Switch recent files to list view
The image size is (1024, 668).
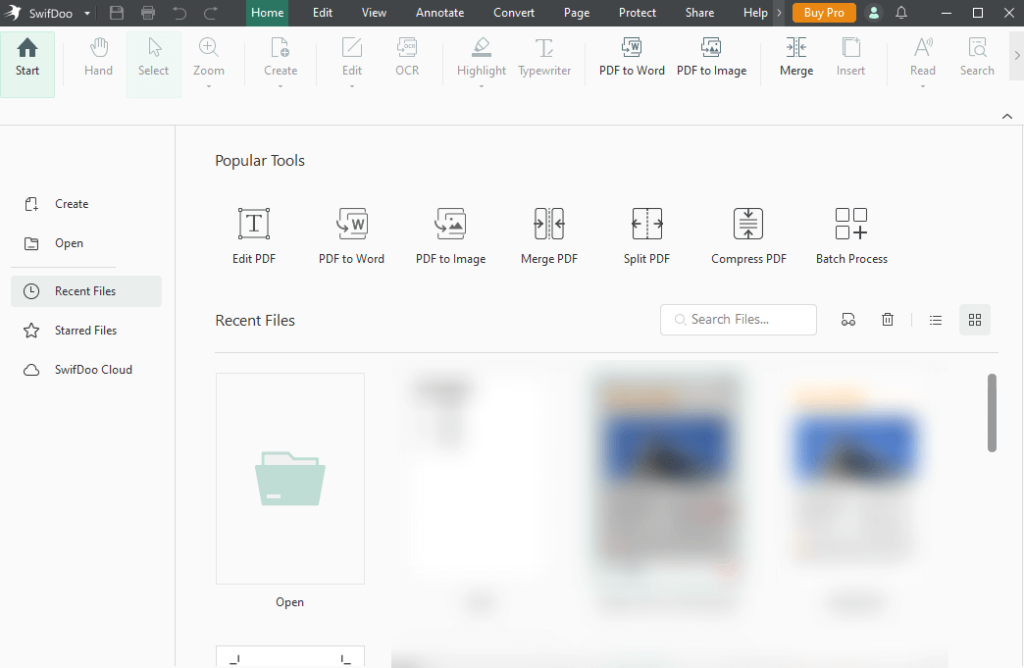click(935, 319)
